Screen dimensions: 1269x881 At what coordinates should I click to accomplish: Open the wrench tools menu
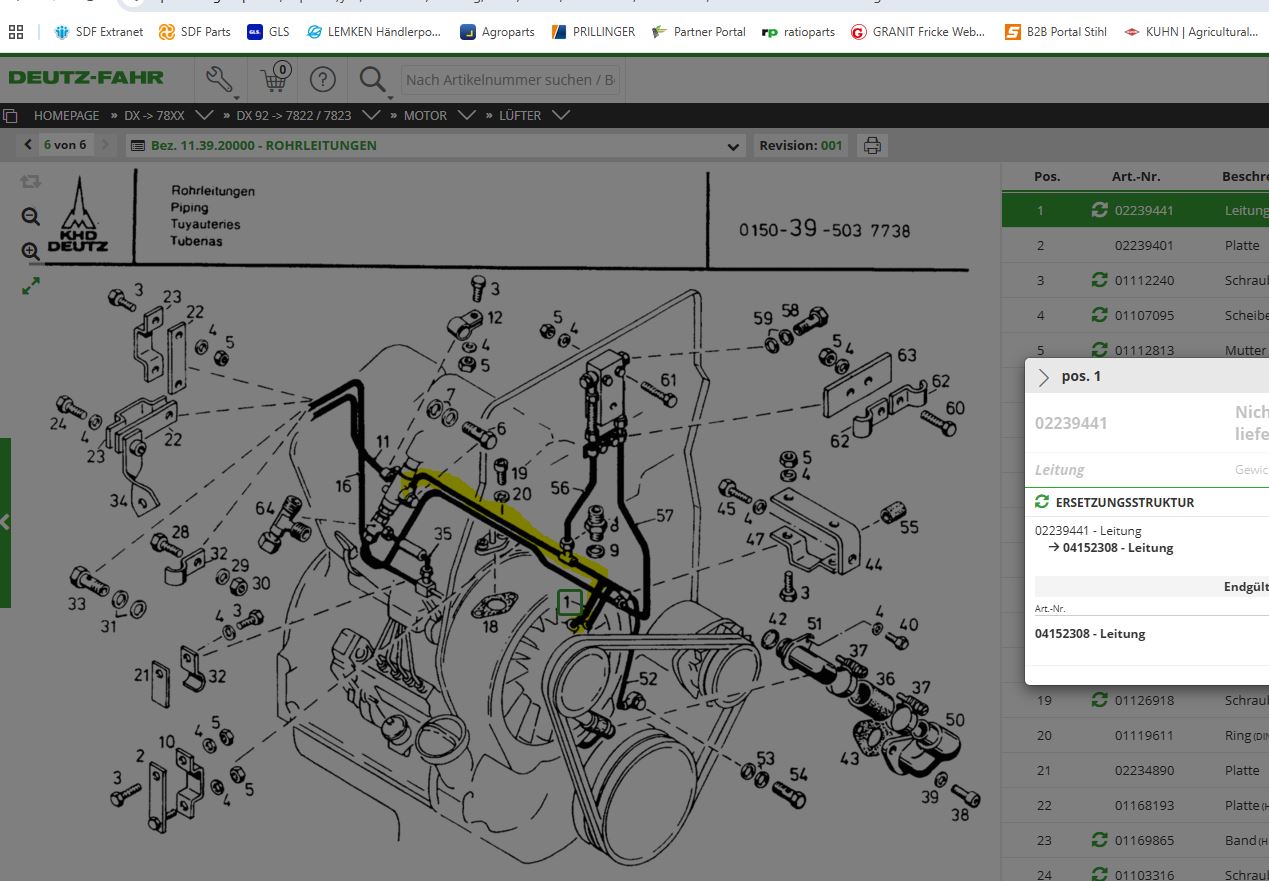[x=220, y=79]
